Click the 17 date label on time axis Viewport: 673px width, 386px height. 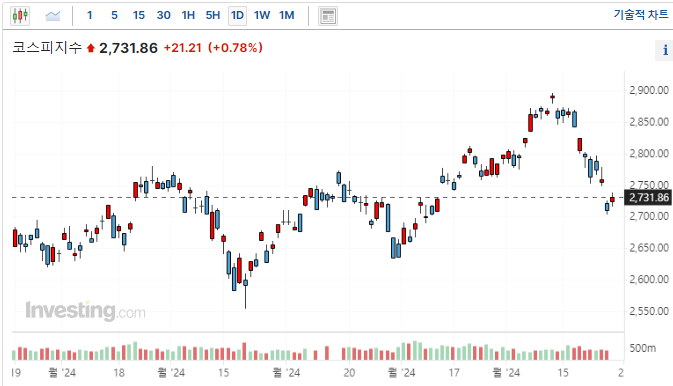454,373
